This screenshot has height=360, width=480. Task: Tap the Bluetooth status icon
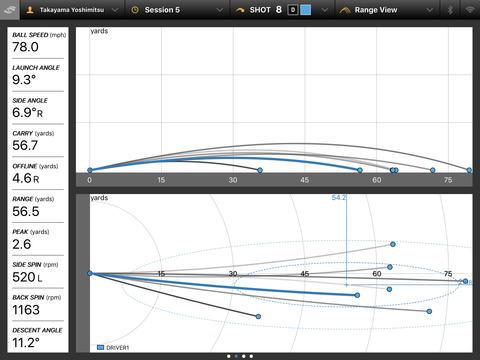[x=450, y=10]
